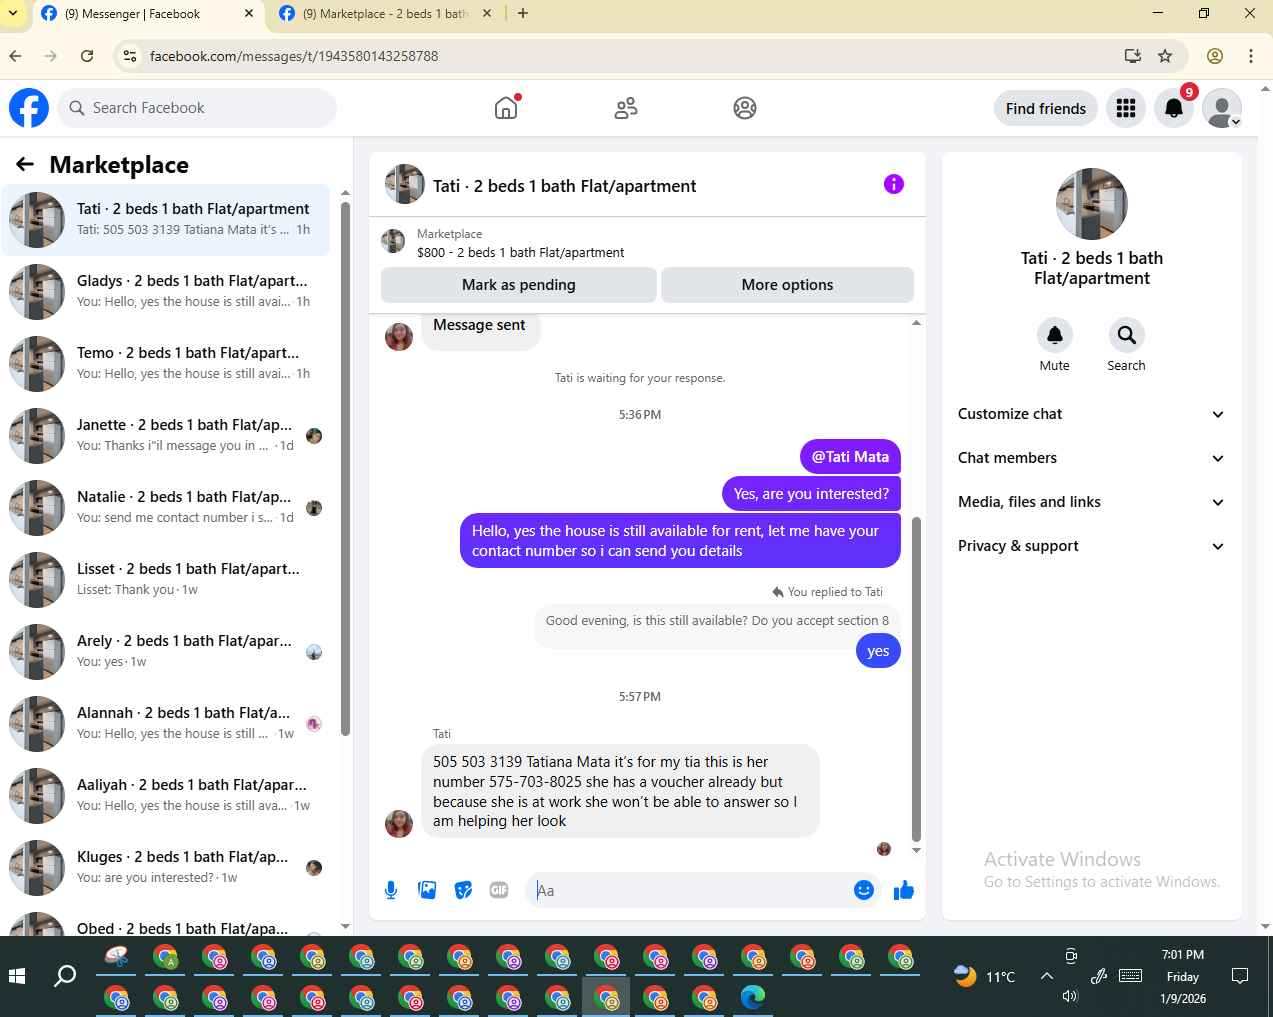View site information icon in address bar
1273x1017 pixels.
(x=130, y=56)
